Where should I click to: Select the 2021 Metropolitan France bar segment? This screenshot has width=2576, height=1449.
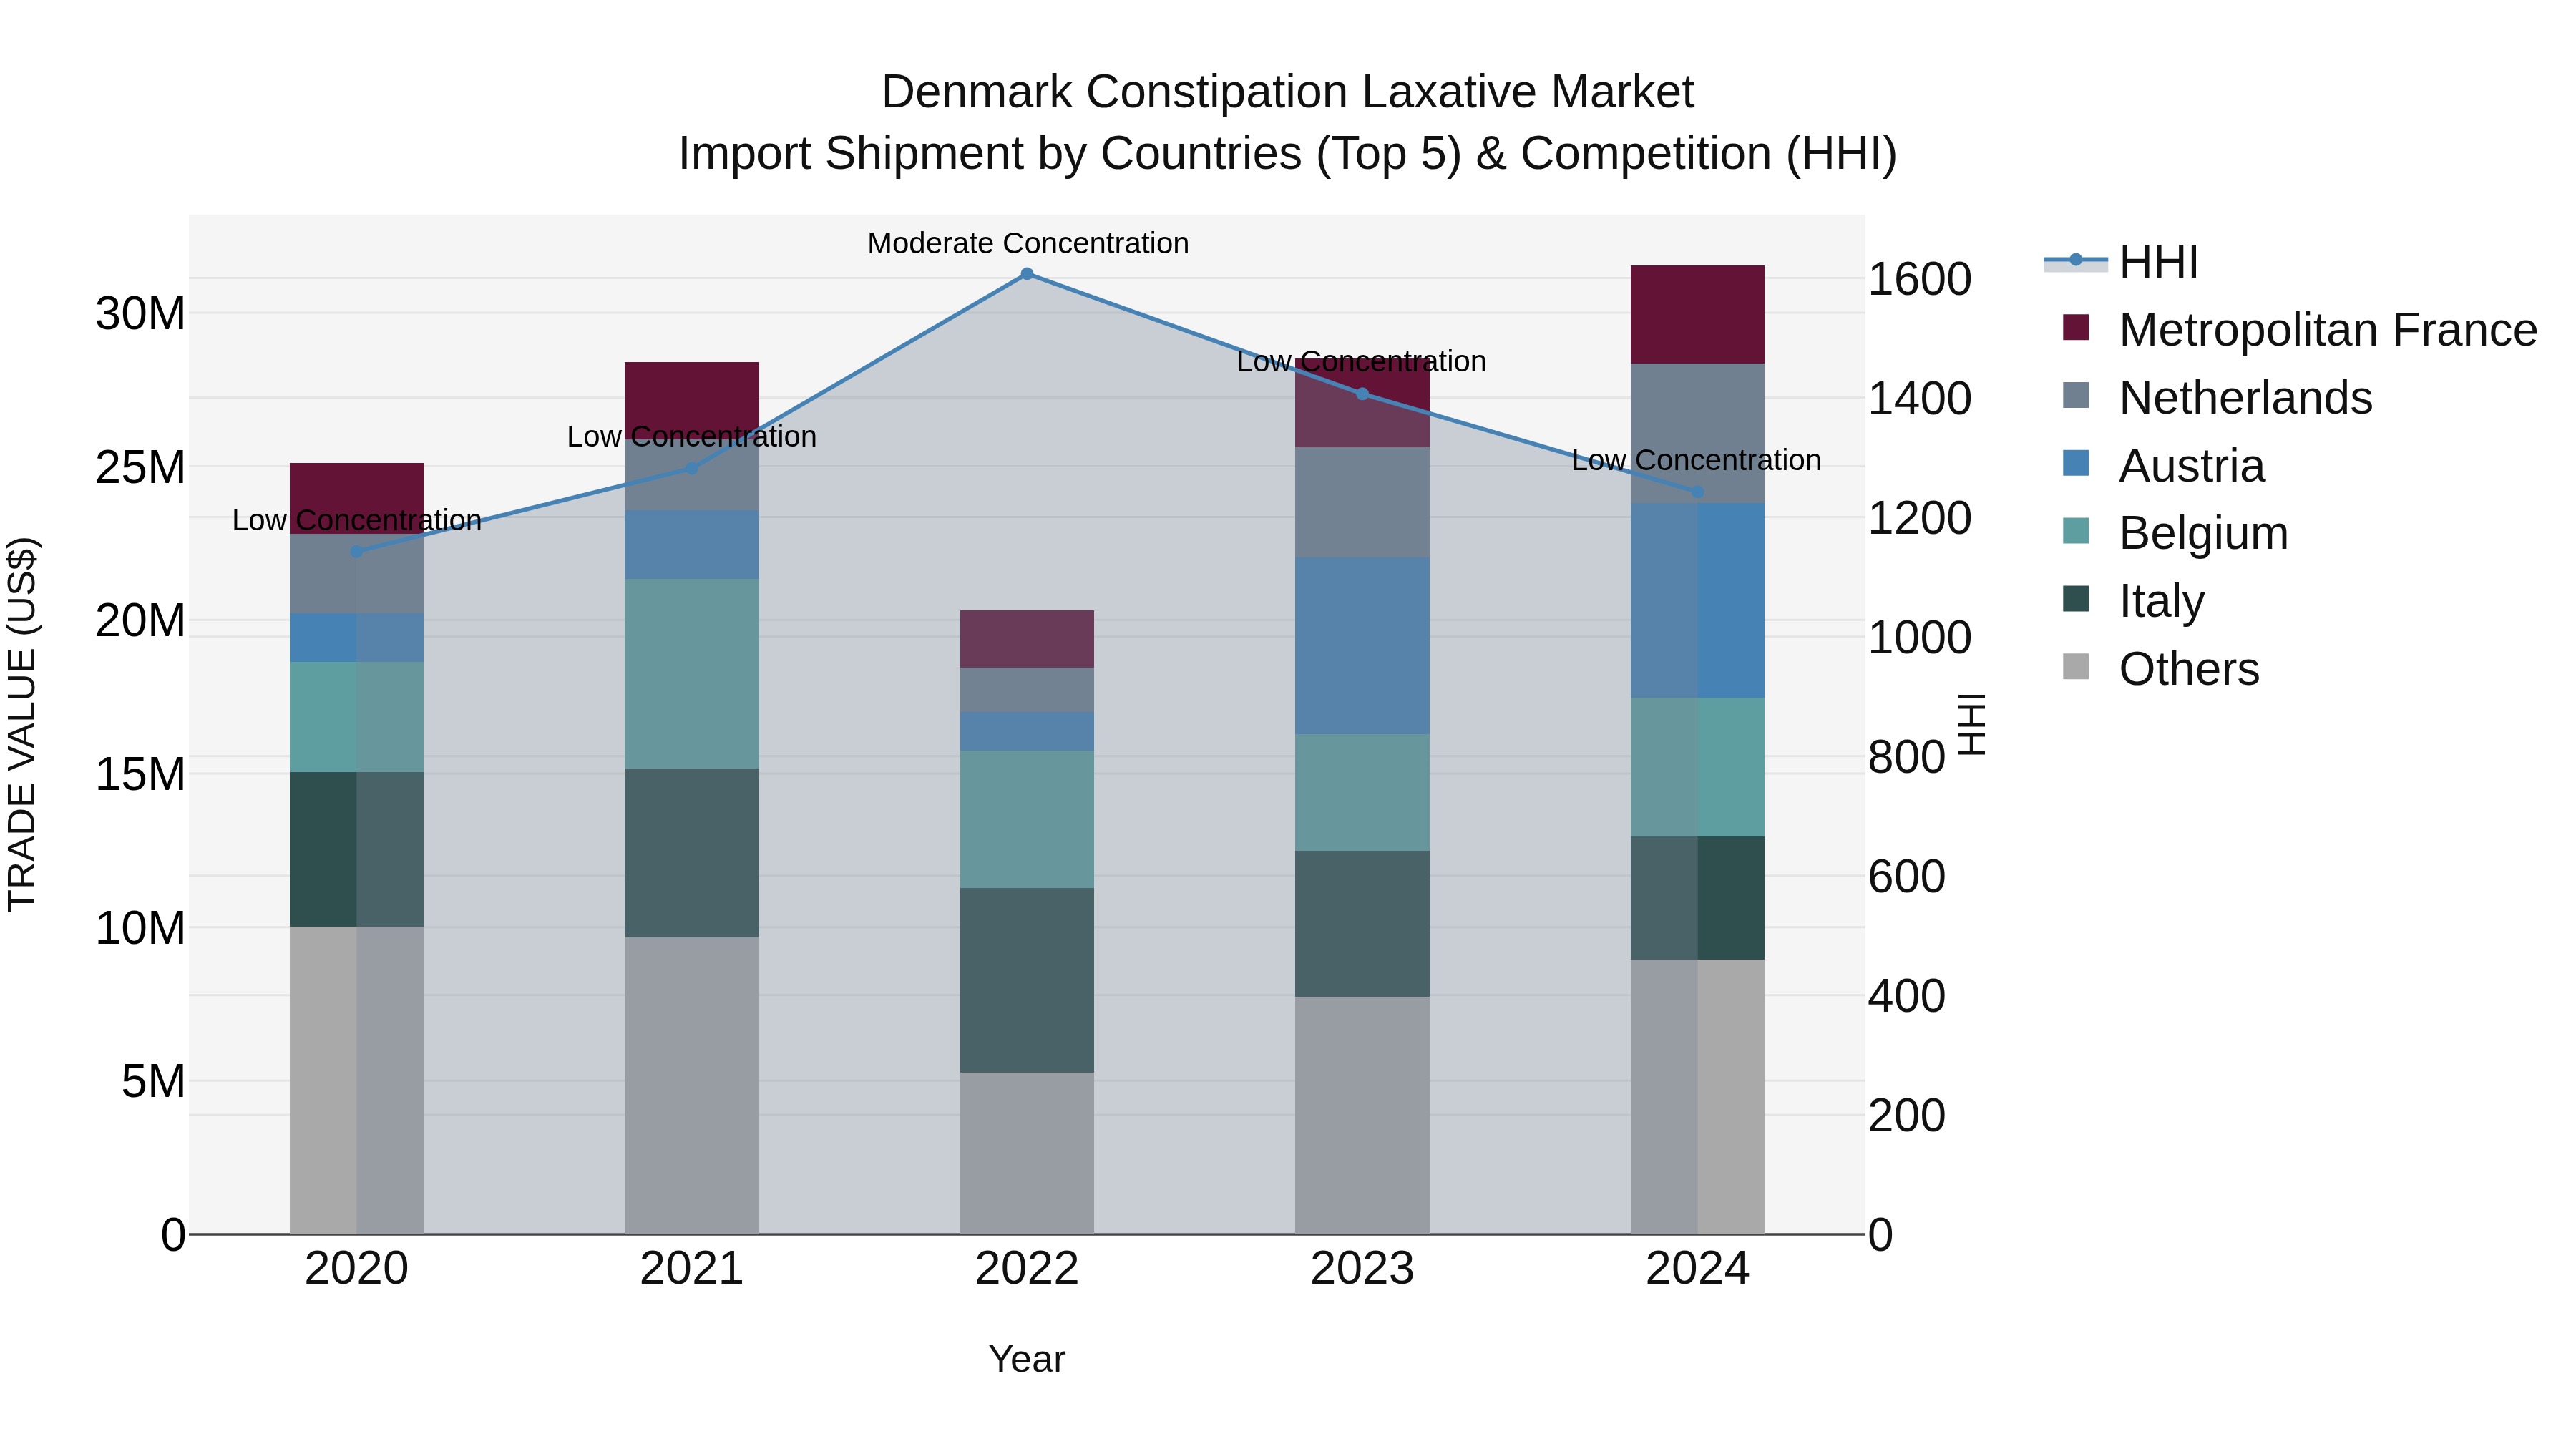tap(692, 400)
